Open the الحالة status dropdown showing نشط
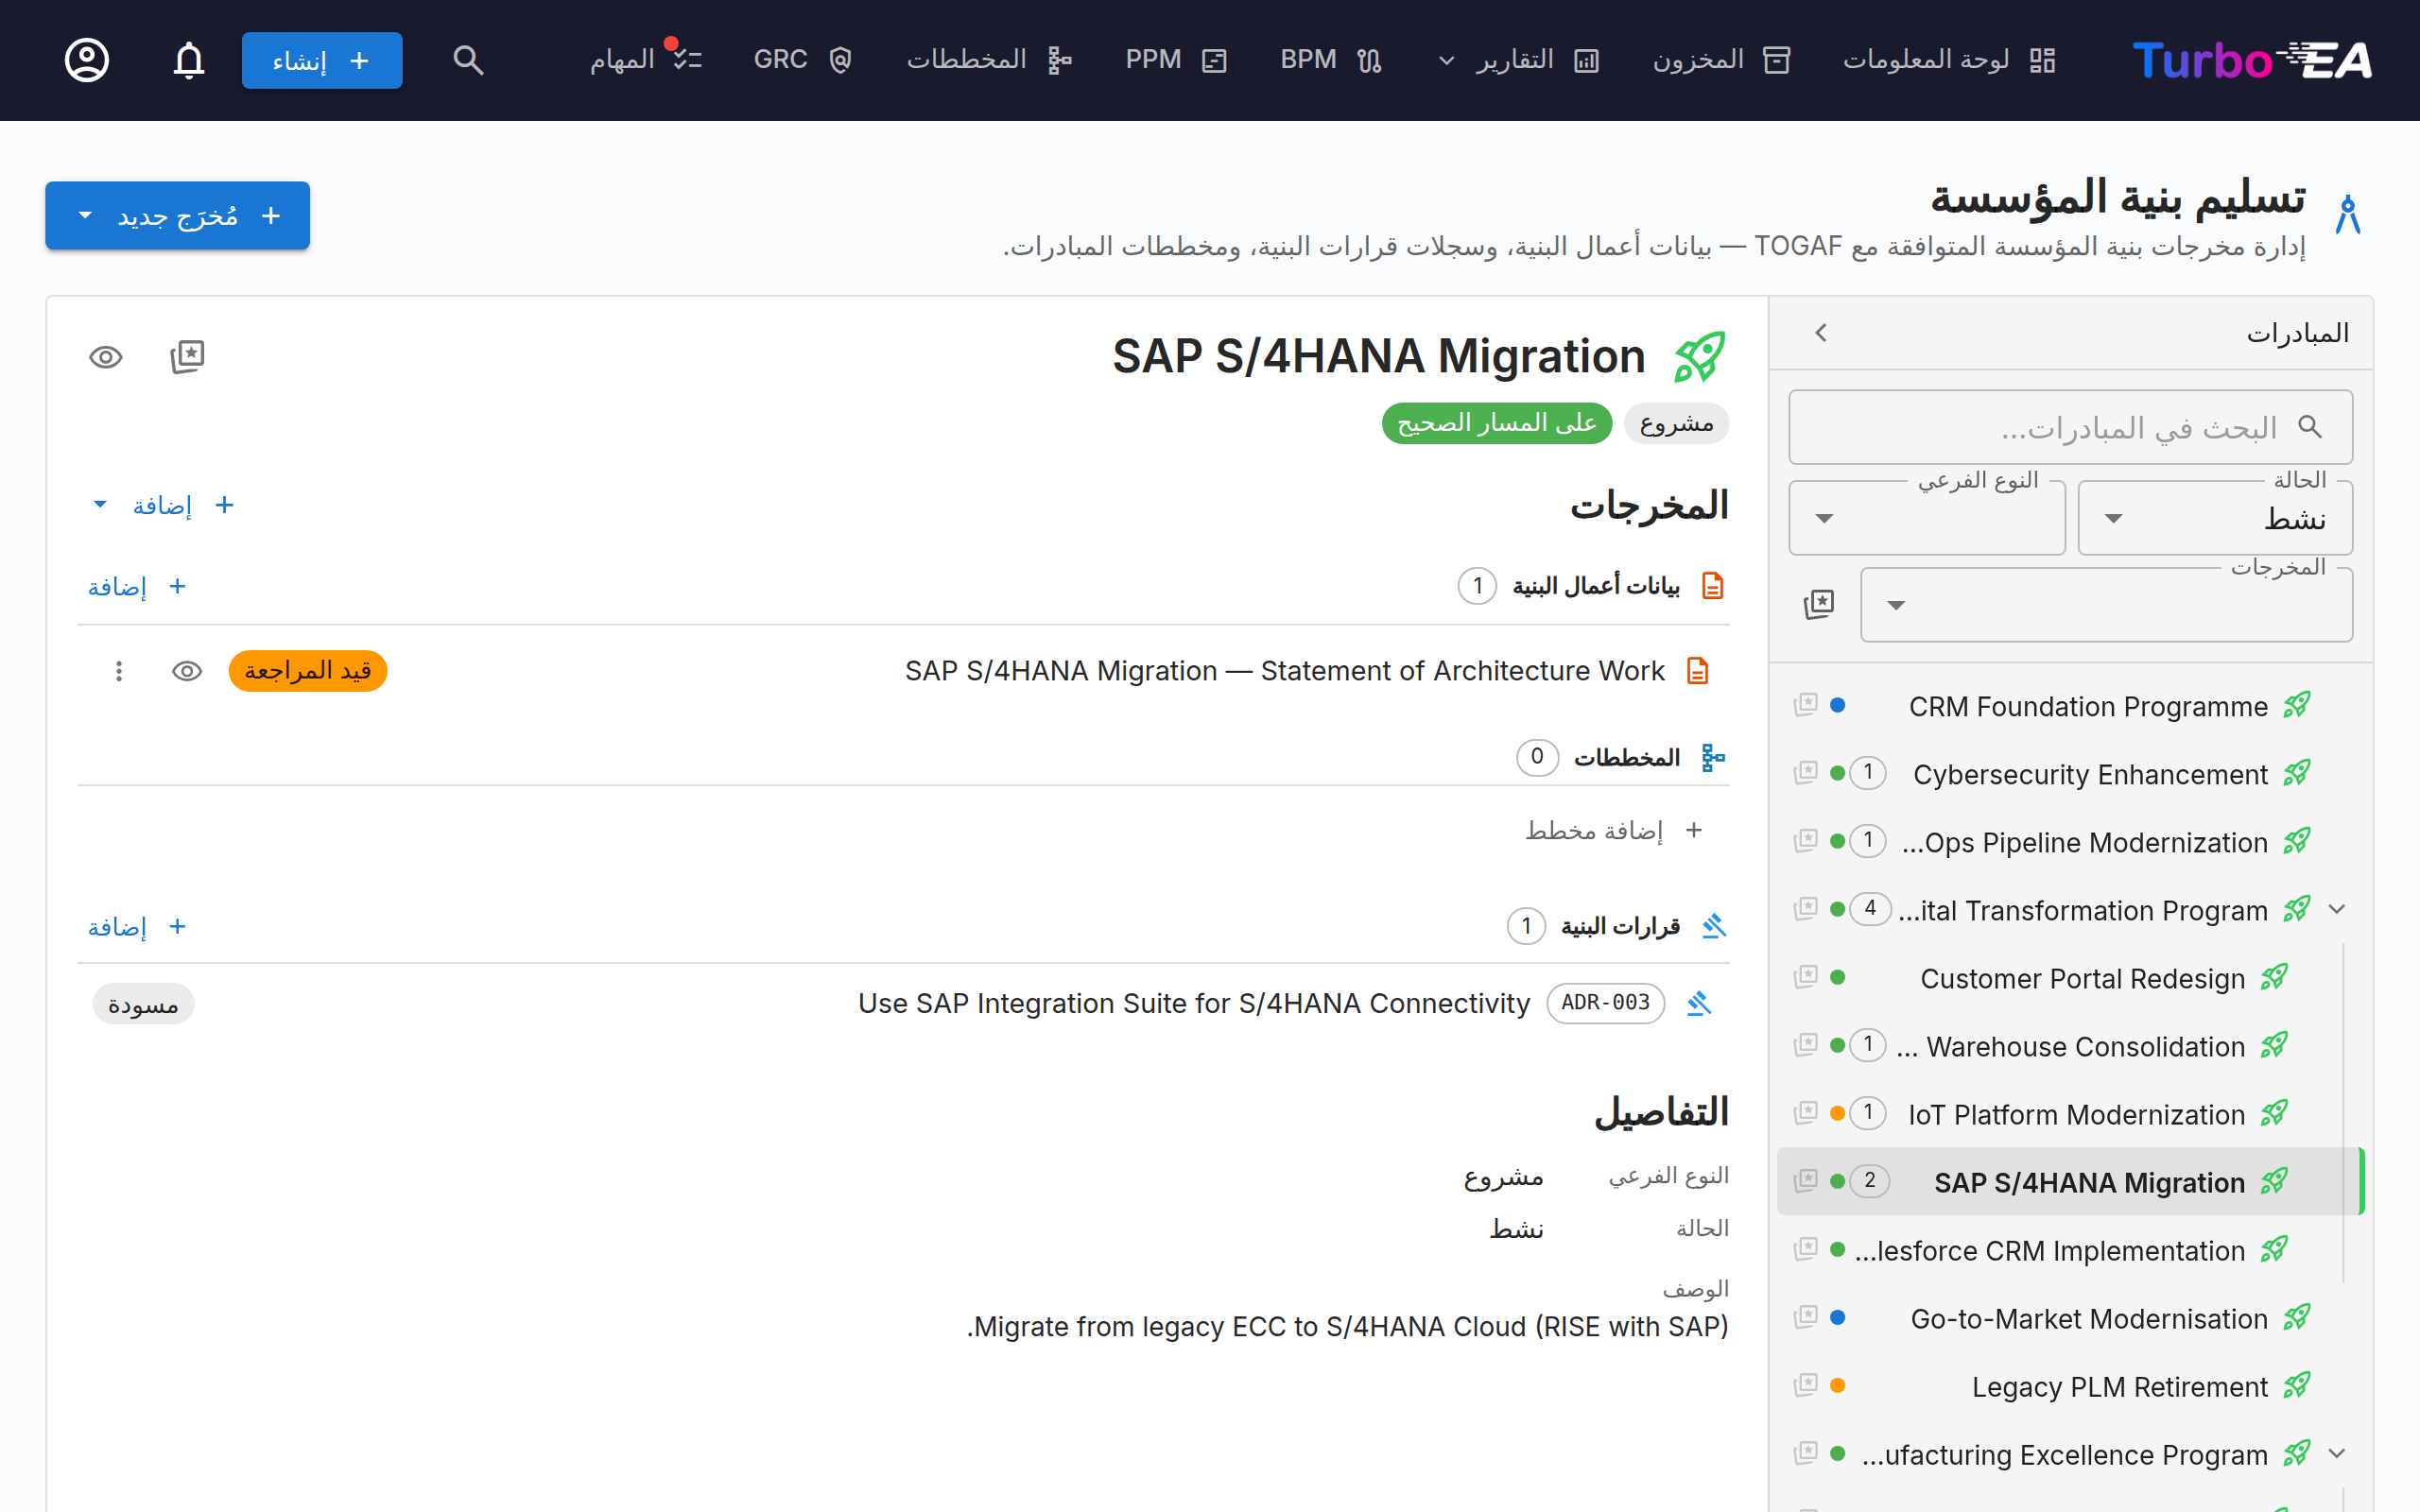Screen dimensions: 2420x1512 (2215, 518)
